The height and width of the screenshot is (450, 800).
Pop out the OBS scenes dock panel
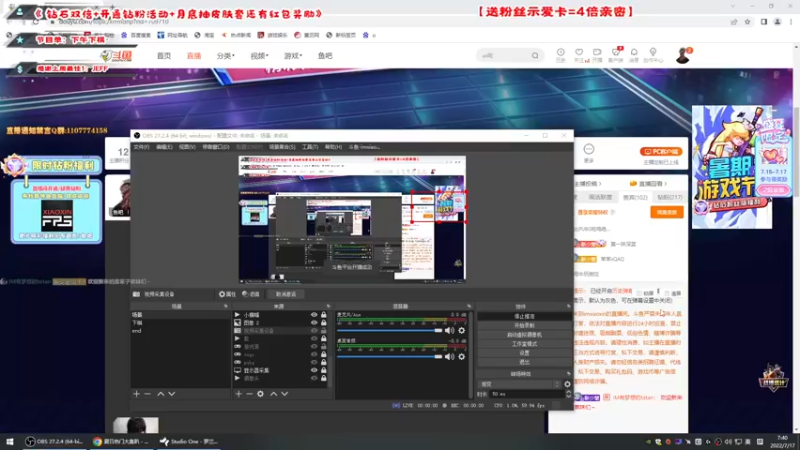(226, 306)
